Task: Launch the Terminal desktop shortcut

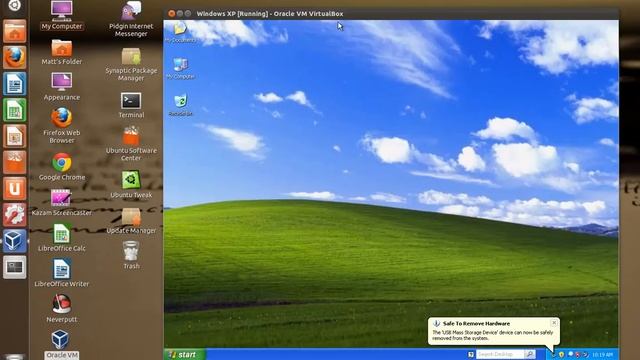Action: coord(131,105)
